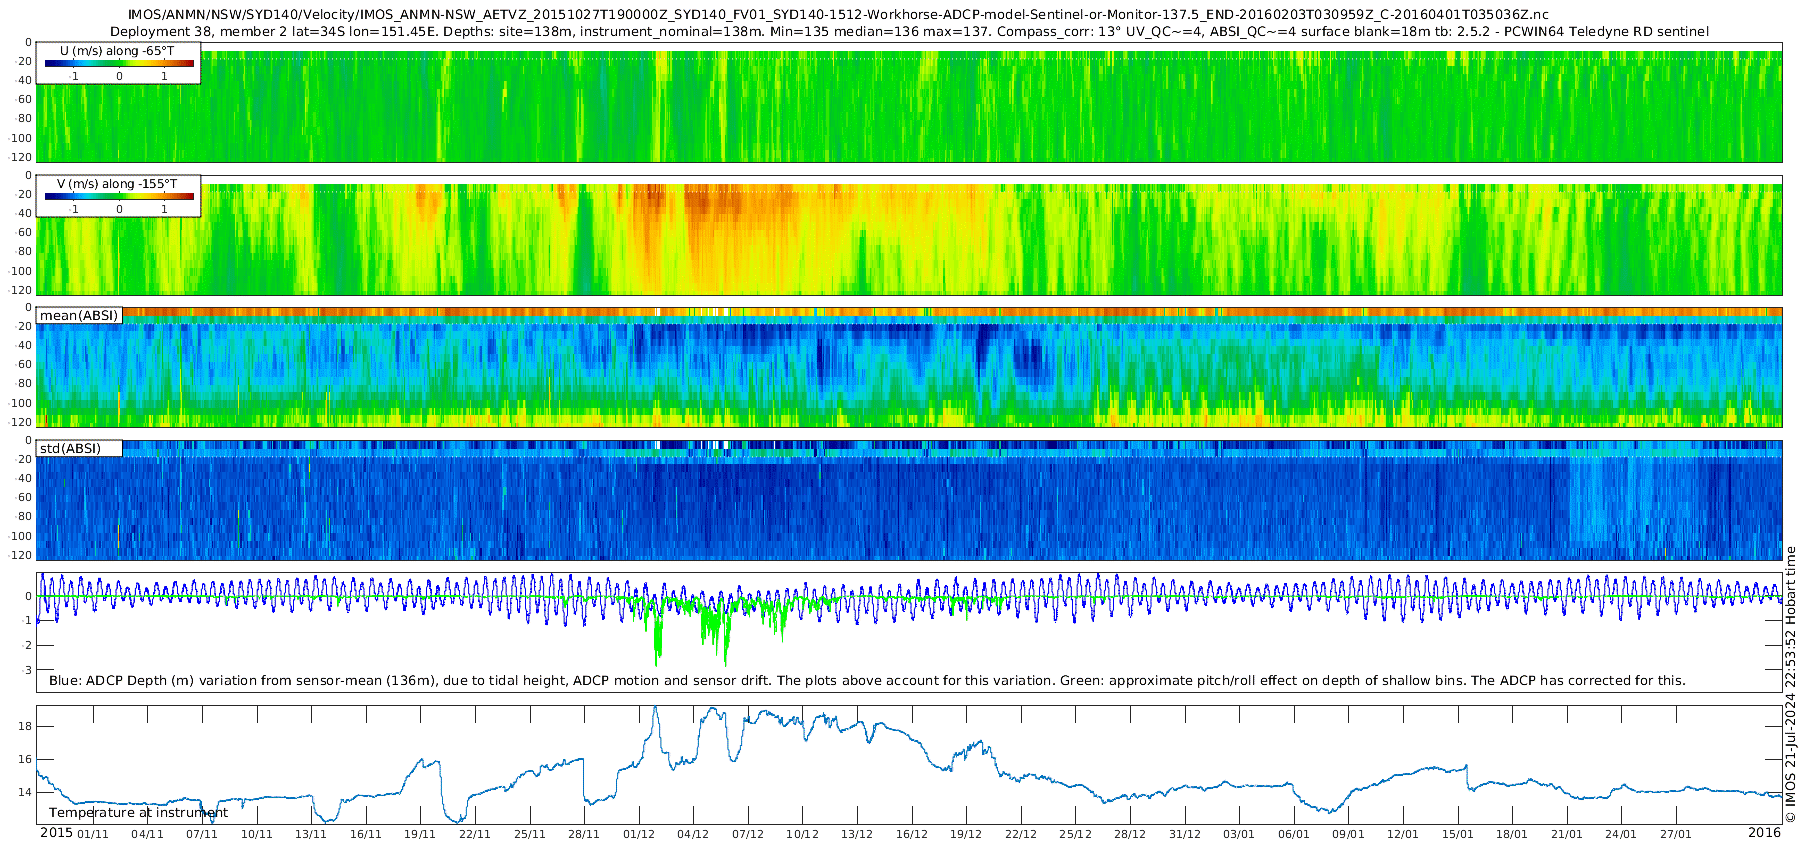1800x850 pixels.
Task: Click the NetCDF file path title
Action: (838, 15)
